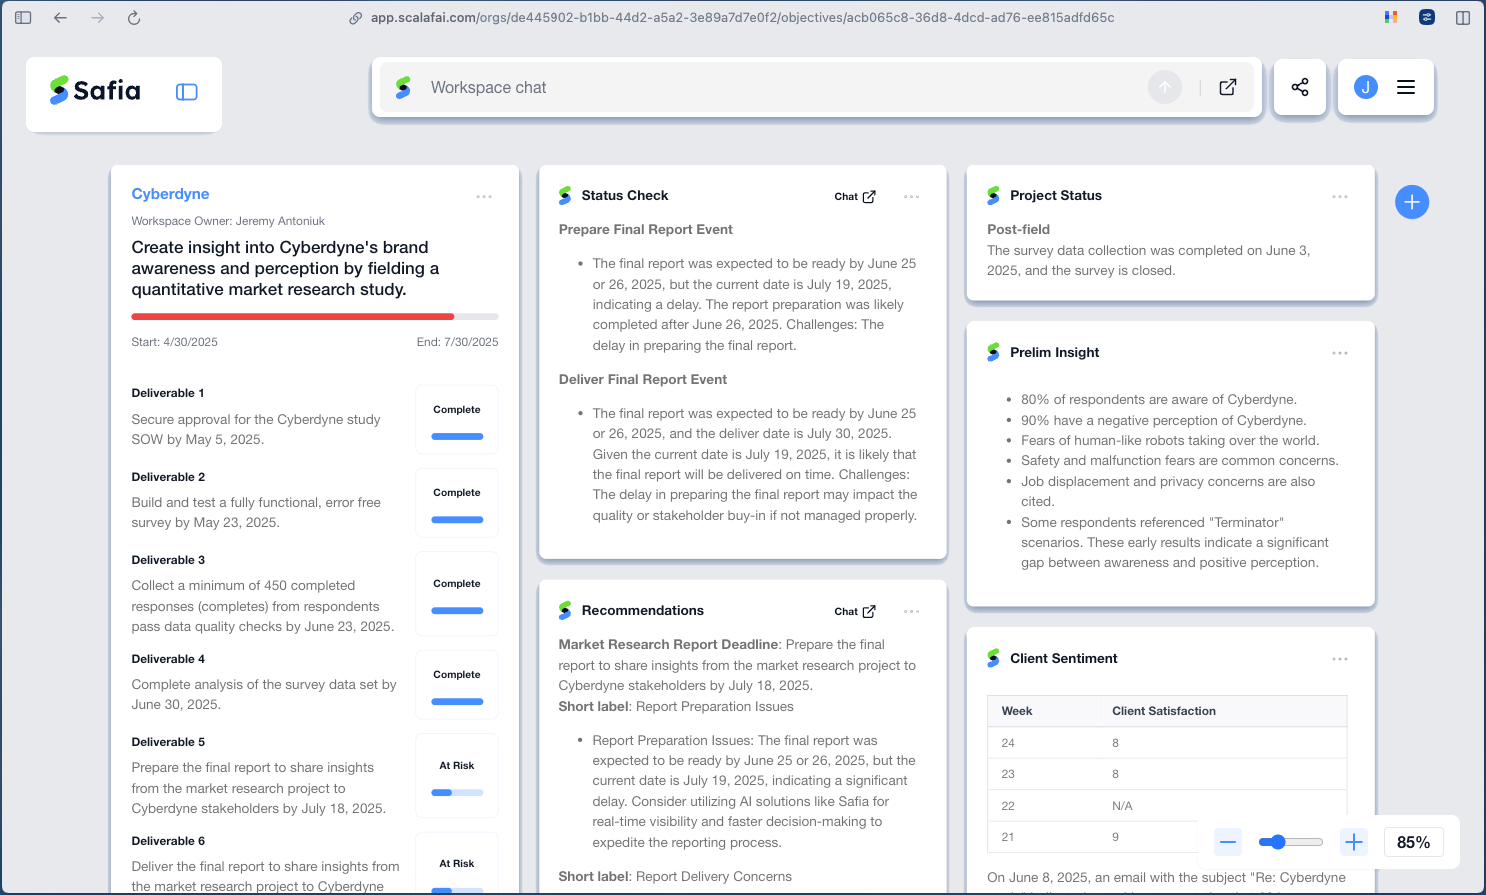Click Deliverable 5 At Risk status button
This screenshot has width=1486, height=895.
[457, 776]
